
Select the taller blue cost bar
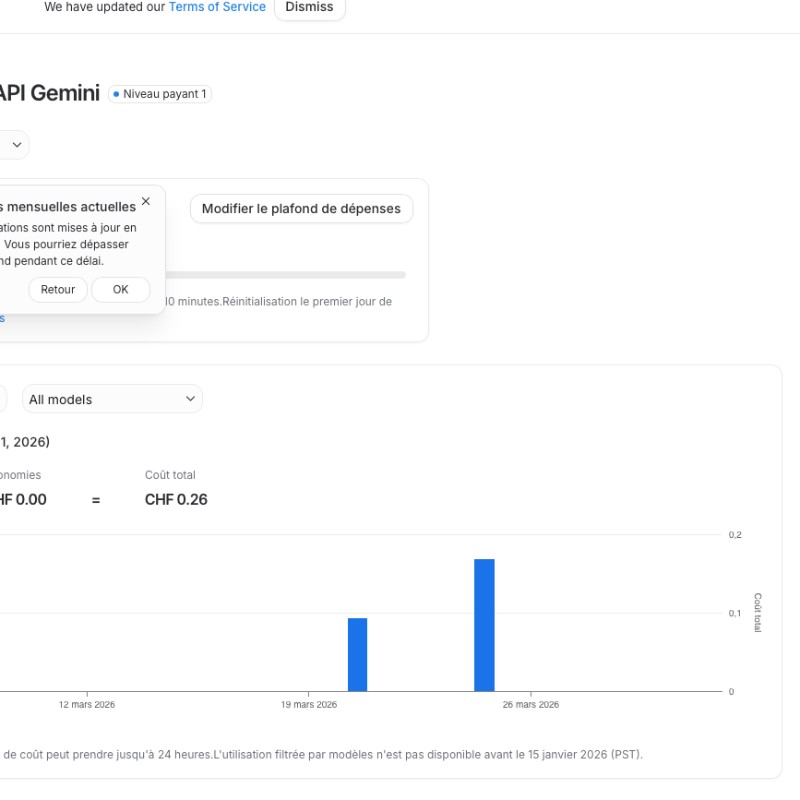(484, 625)
